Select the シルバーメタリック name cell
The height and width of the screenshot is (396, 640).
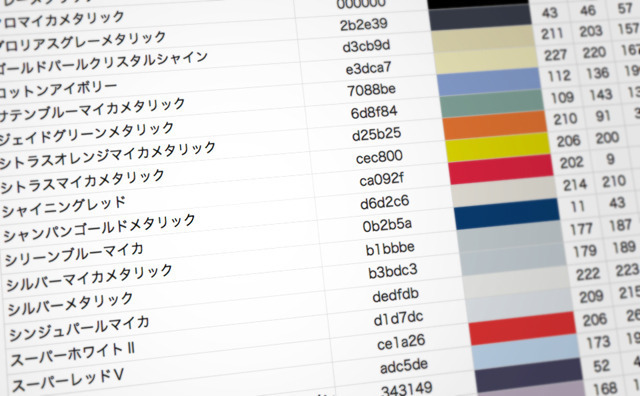tap(70, 304)
